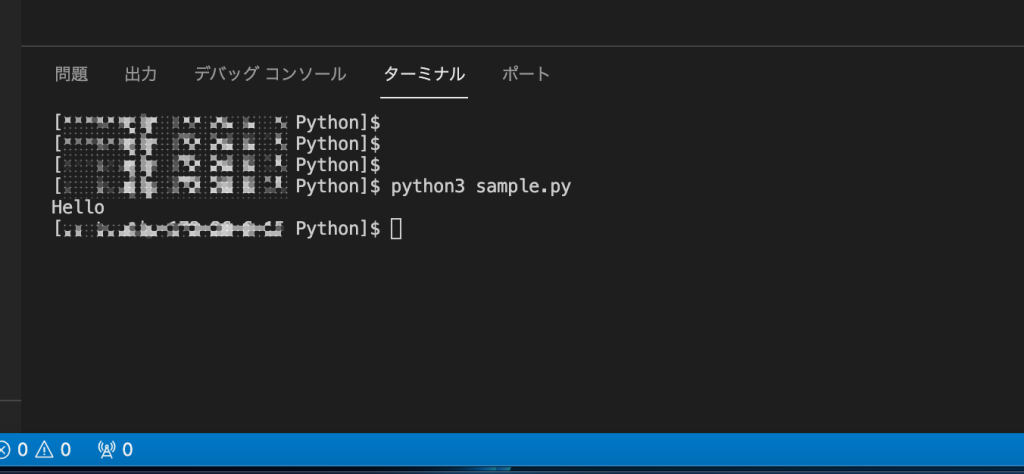Click the last "Python]$" prompt before cursor

point(338,229)
